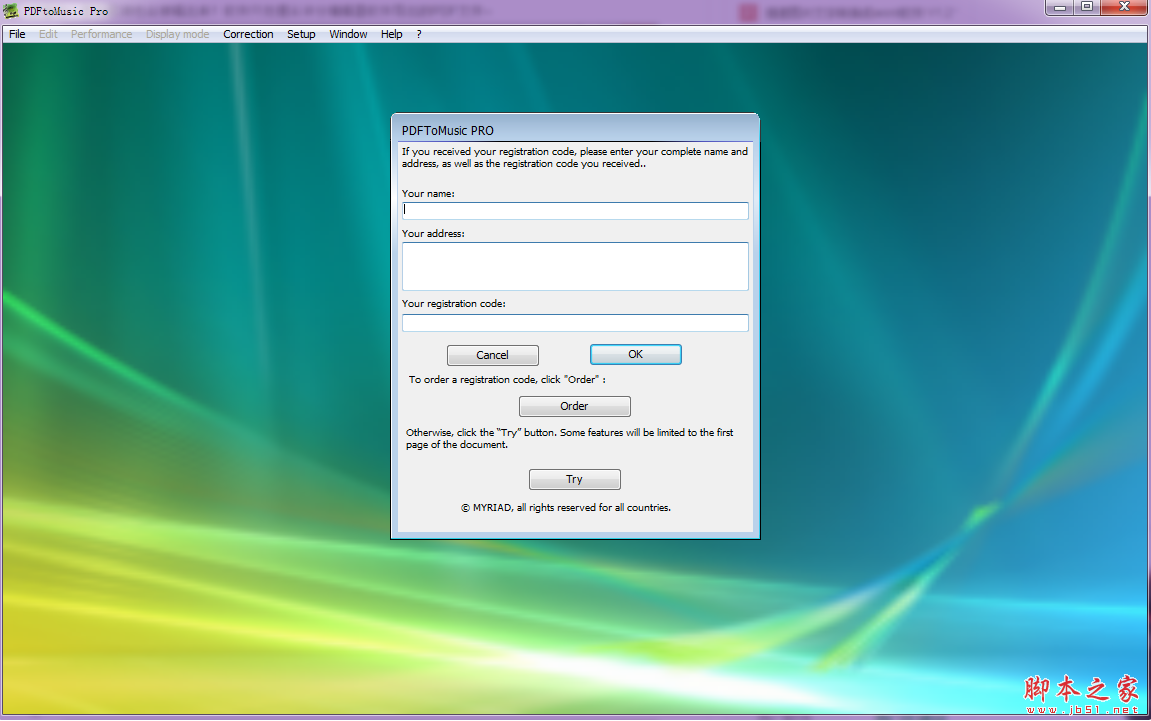
Task: Open the disabled Performance menu
Action: [101, 35]
